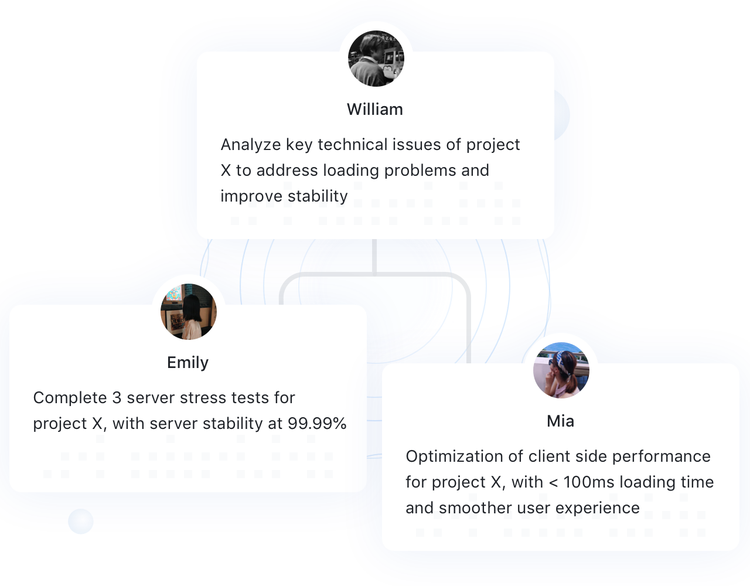Viewport: 750px width, 586px height.
Task: Click the 99.99% stability figure
Action: click(317, 424)
